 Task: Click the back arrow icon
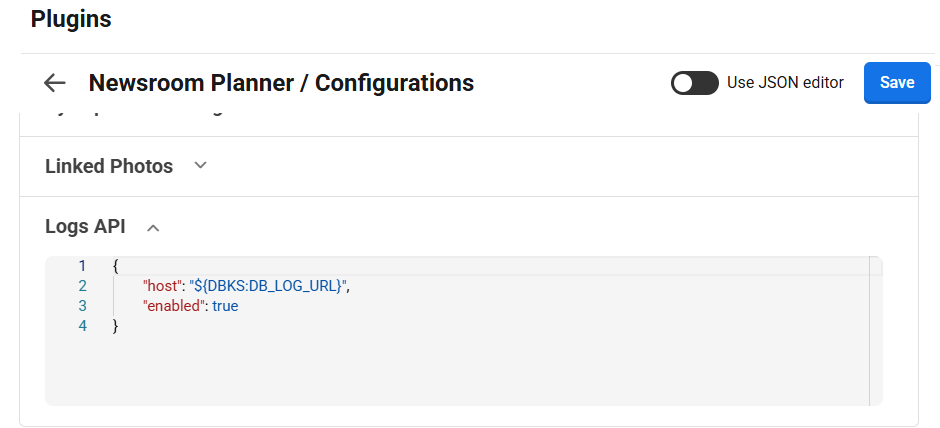pos(54,83)
